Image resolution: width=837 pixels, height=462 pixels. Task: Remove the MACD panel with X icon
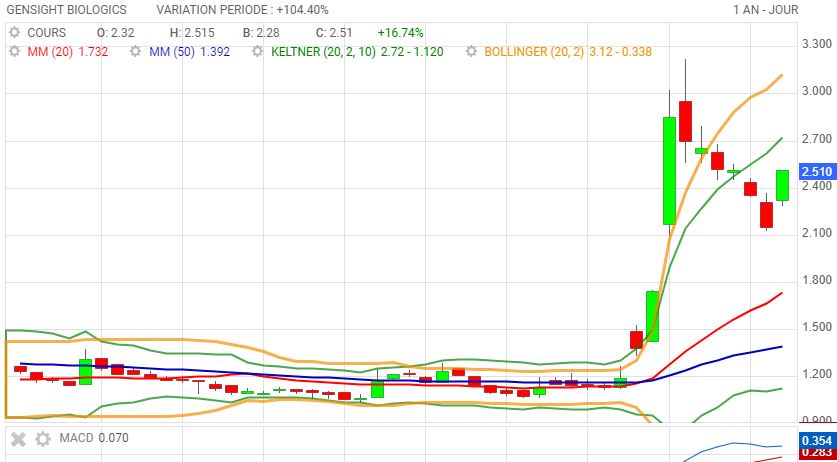tap(16, 438)
